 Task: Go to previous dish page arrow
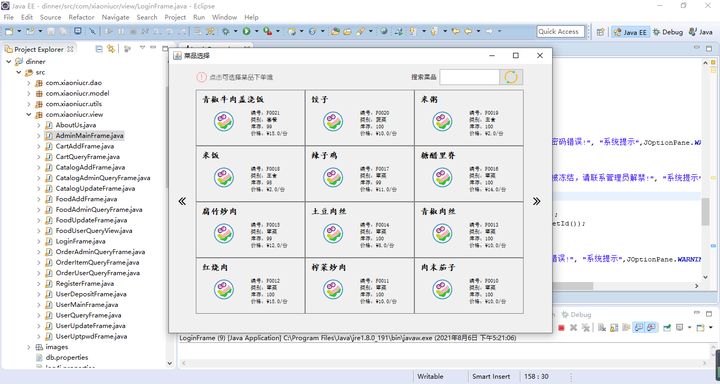pos(182,201)
